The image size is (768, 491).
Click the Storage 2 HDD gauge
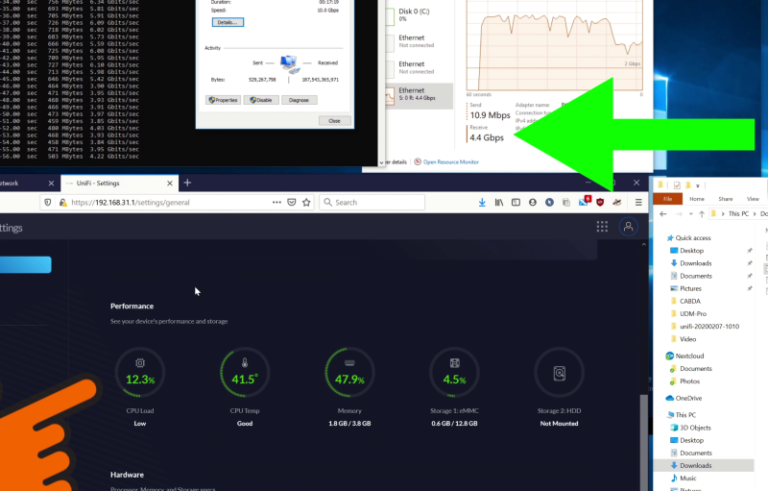point(559,372)
